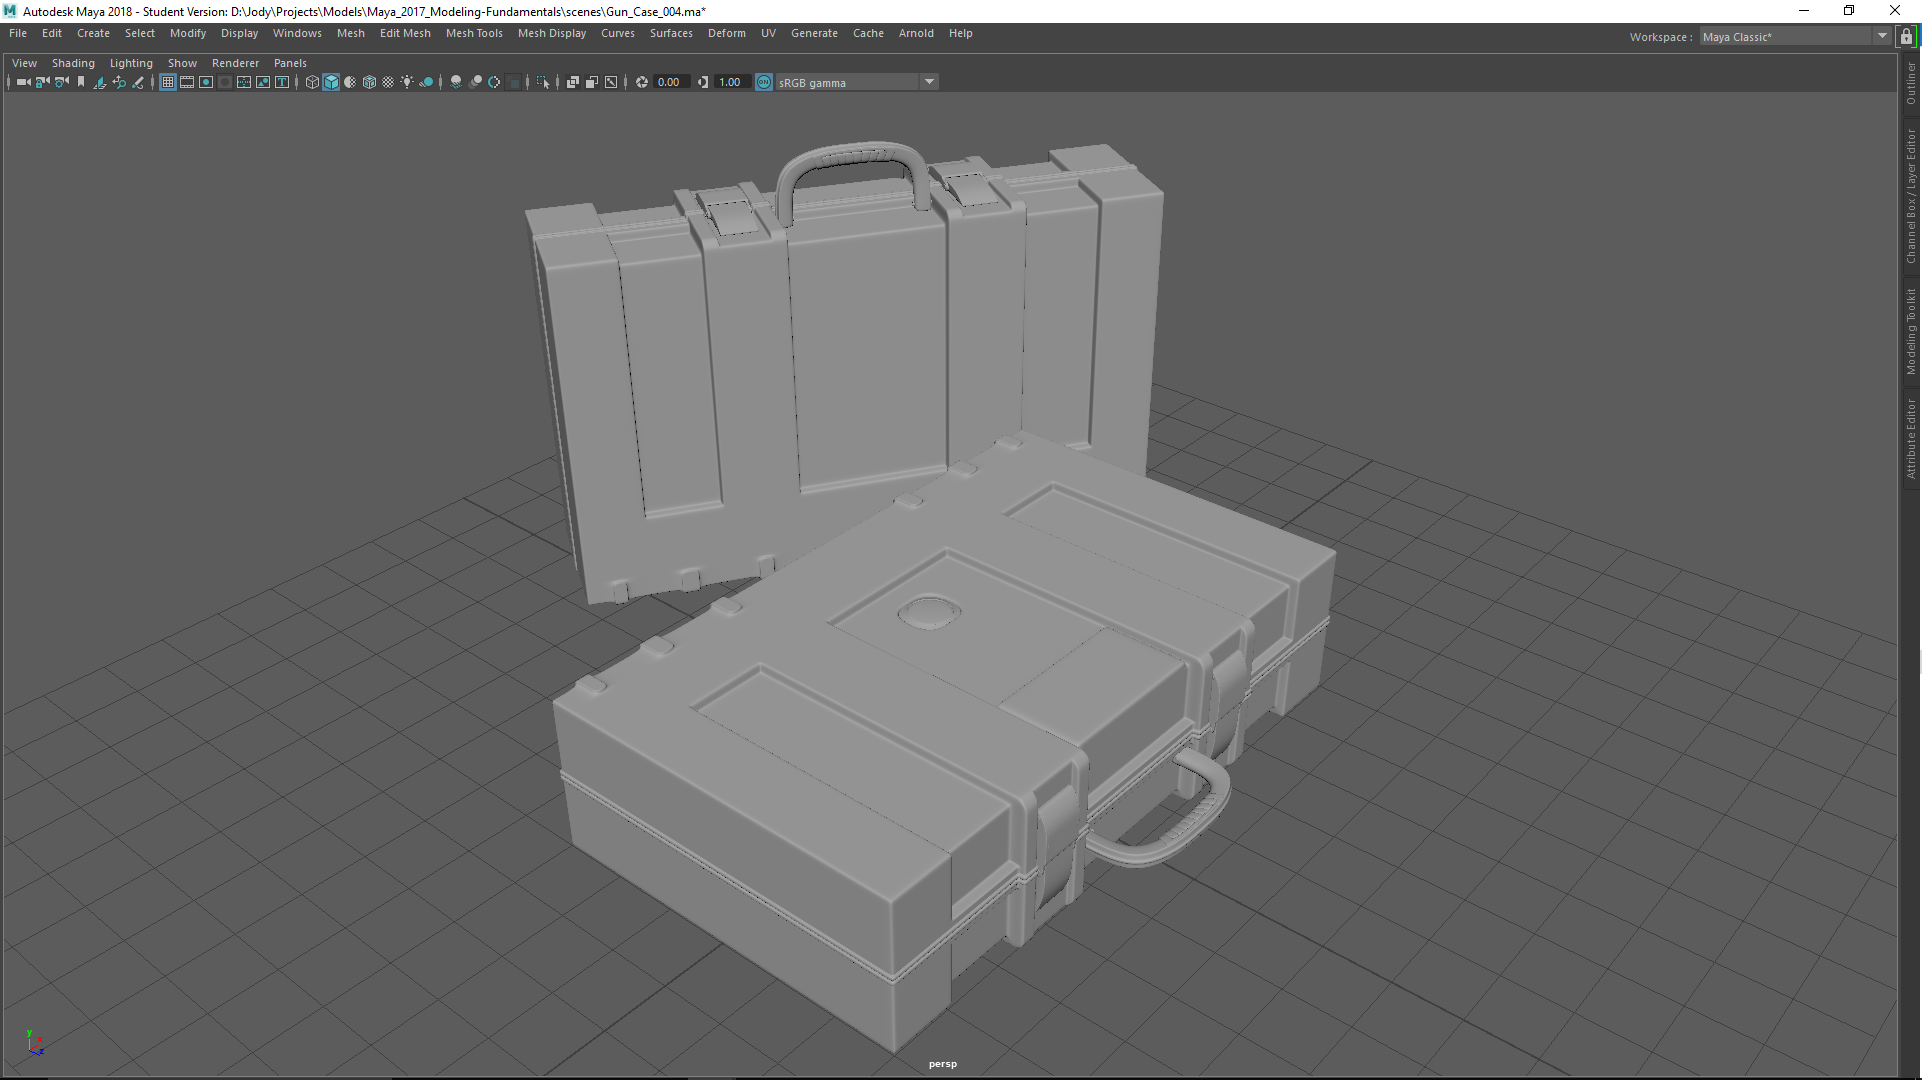Click the Lock Camera icon

click(x=42, y=82)
